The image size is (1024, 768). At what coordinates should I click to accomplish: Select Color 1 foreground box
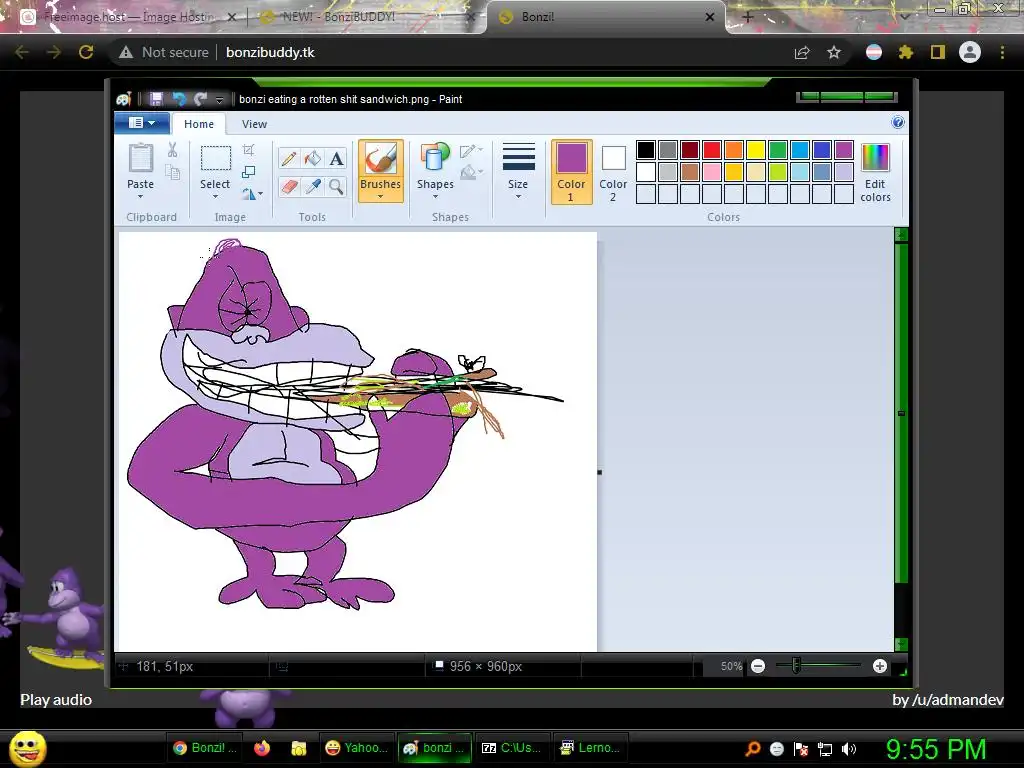(571, 172)
